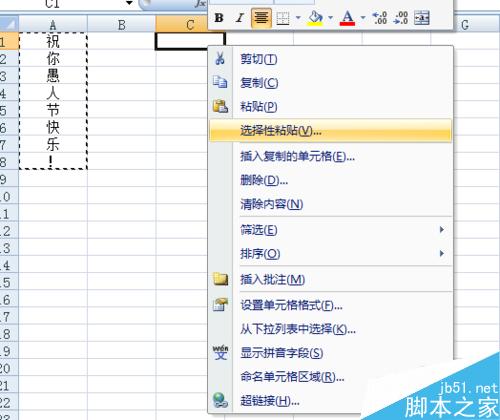Click cell containing 愚
This screenshot has height=420, width=500.
click(53, 75)
